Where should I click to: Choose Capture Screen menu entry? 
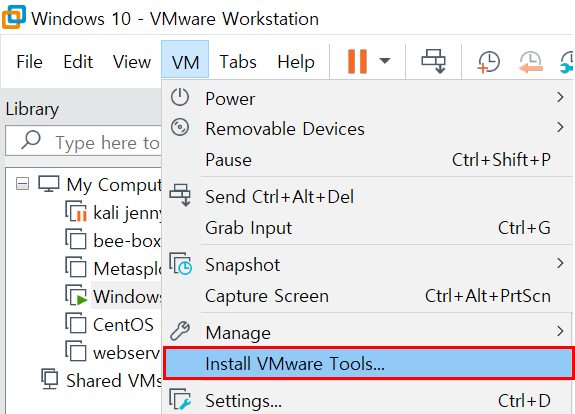pyautogui.click(x=368, y=296)
